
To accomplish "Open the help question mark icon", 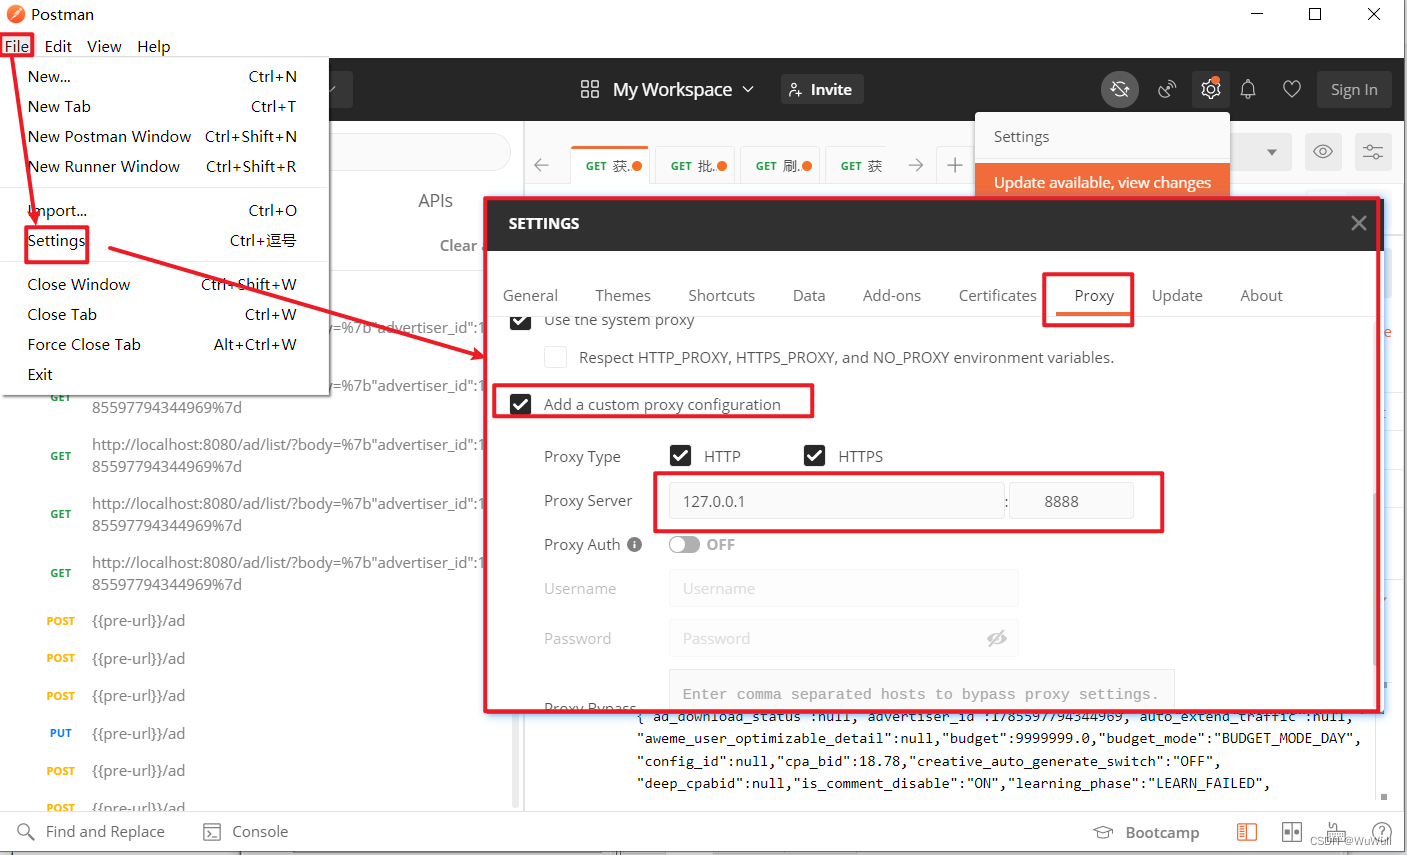I will tap(1382, 832).
